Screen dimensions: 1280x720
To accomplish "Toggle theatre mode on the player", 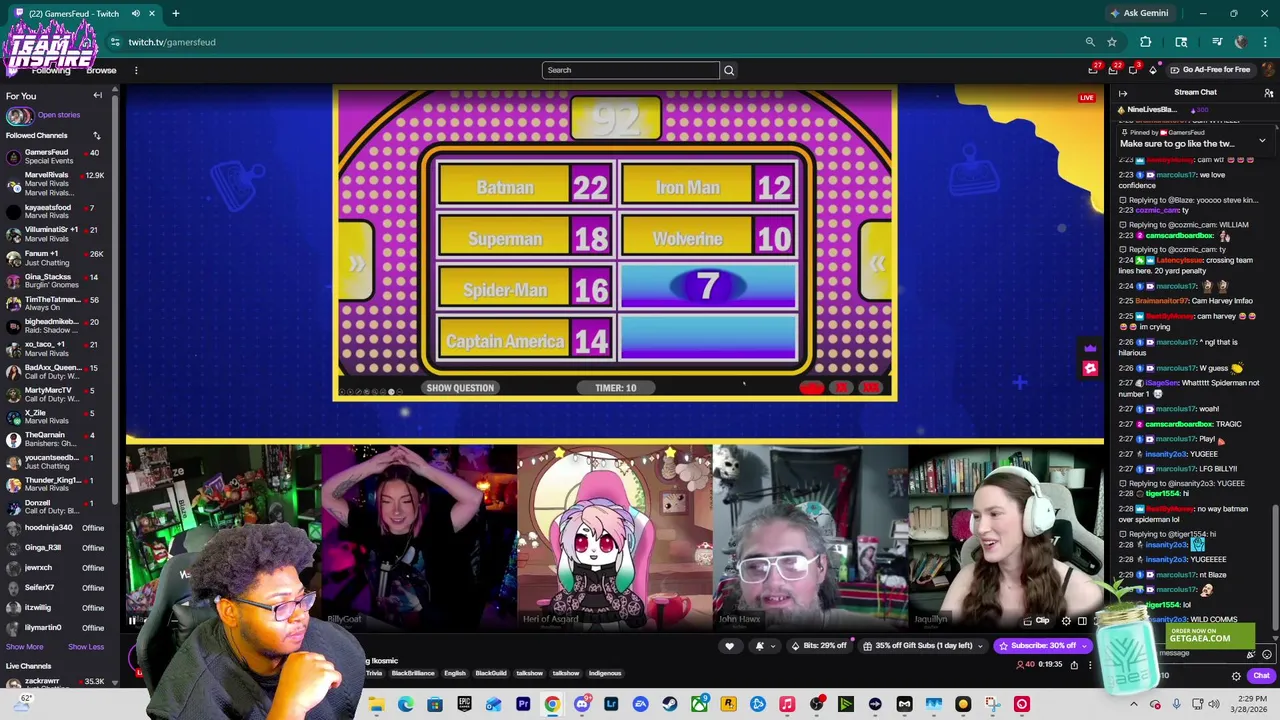I will point(1082,621).
